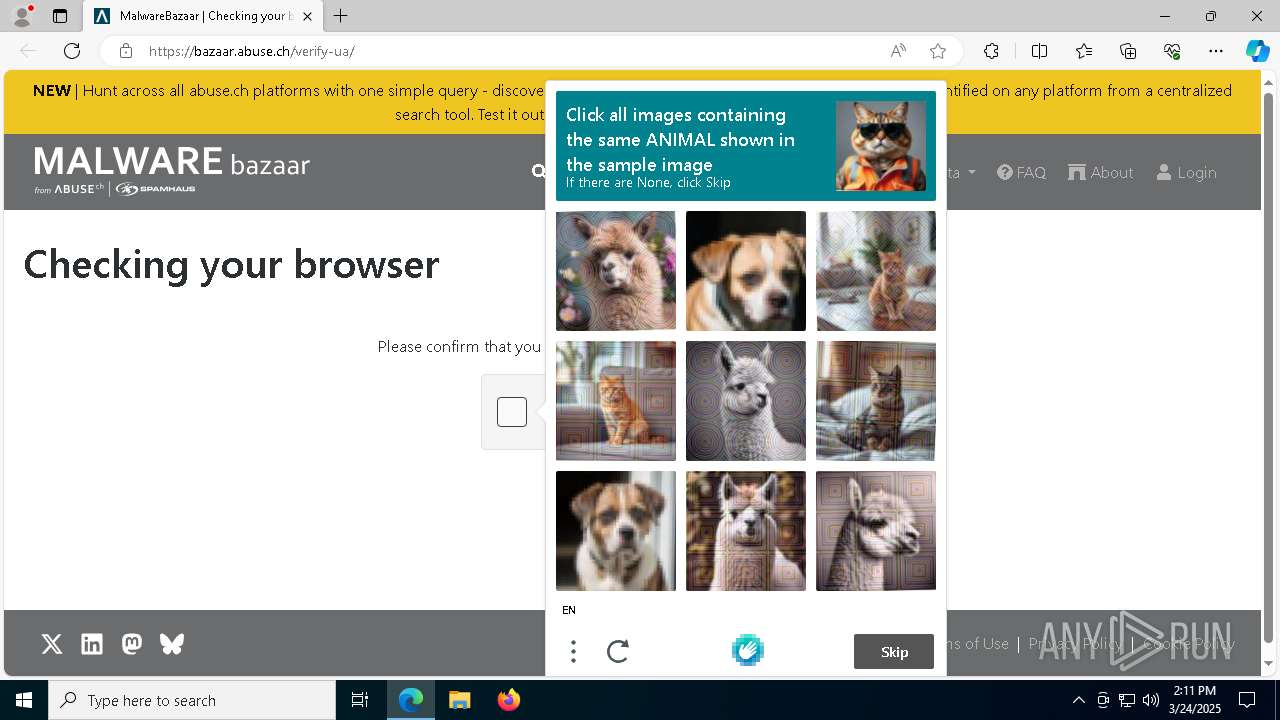
Task: Show hidden system tray icons
Action: click(x=1078, y=700)
